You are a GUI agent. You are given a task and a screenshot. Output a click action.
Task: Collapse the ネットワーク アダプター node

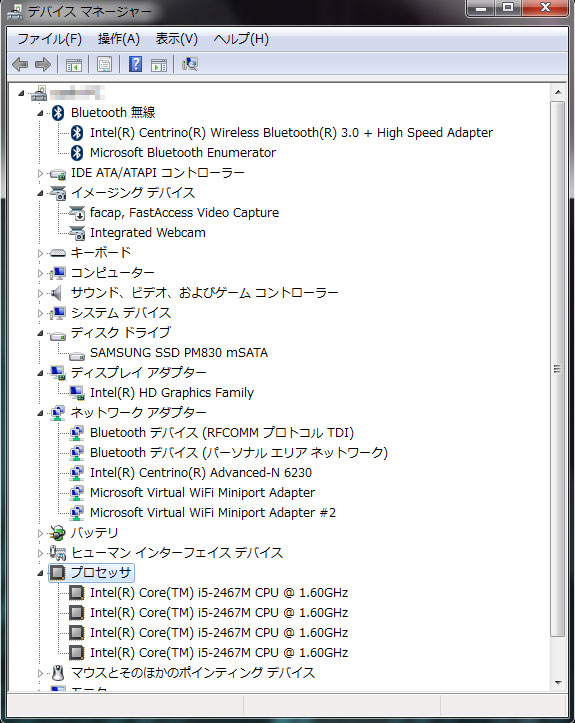(x=40, y=413)
